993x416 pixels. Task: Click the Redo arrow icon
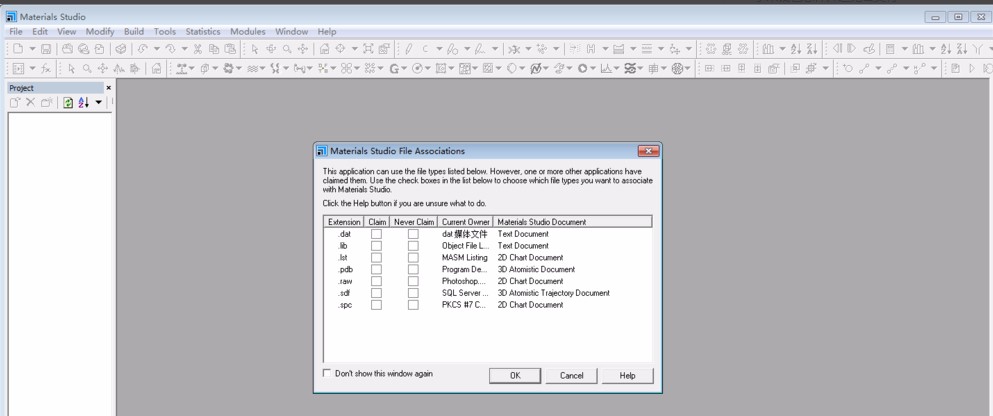click(170, 49)
